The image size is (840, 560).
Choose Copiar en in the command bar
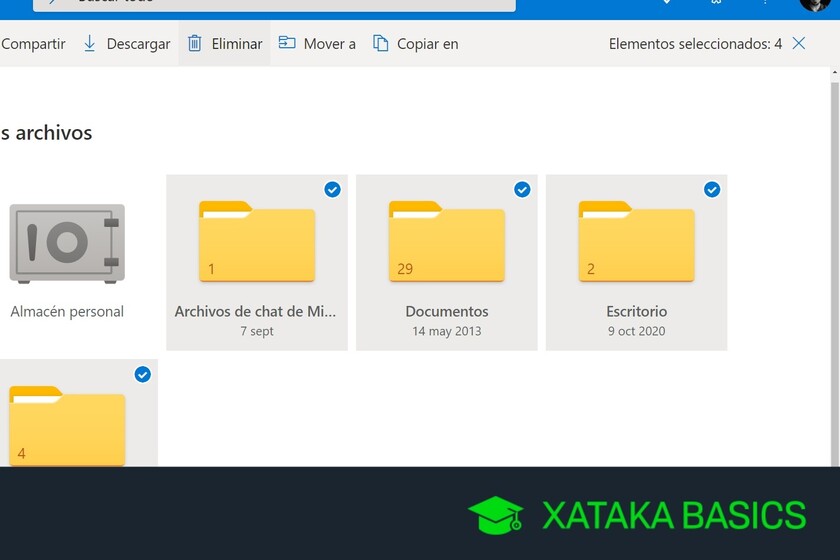(x=416, y=44)
